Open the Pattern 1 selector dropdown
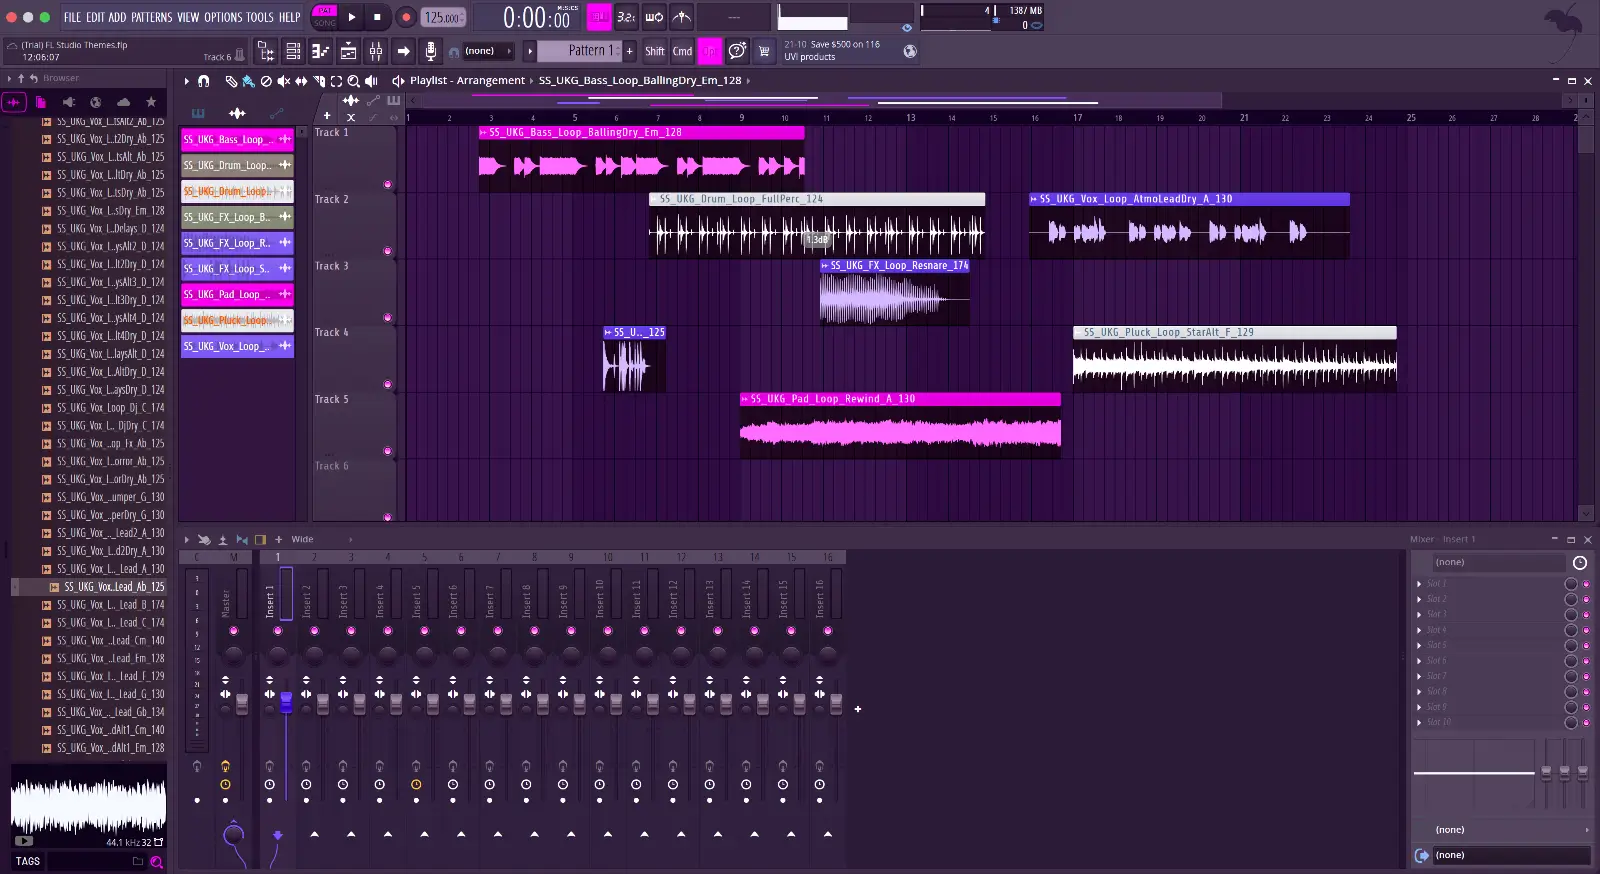Viewport: 1600px width, 874px height. click(580, 51)
